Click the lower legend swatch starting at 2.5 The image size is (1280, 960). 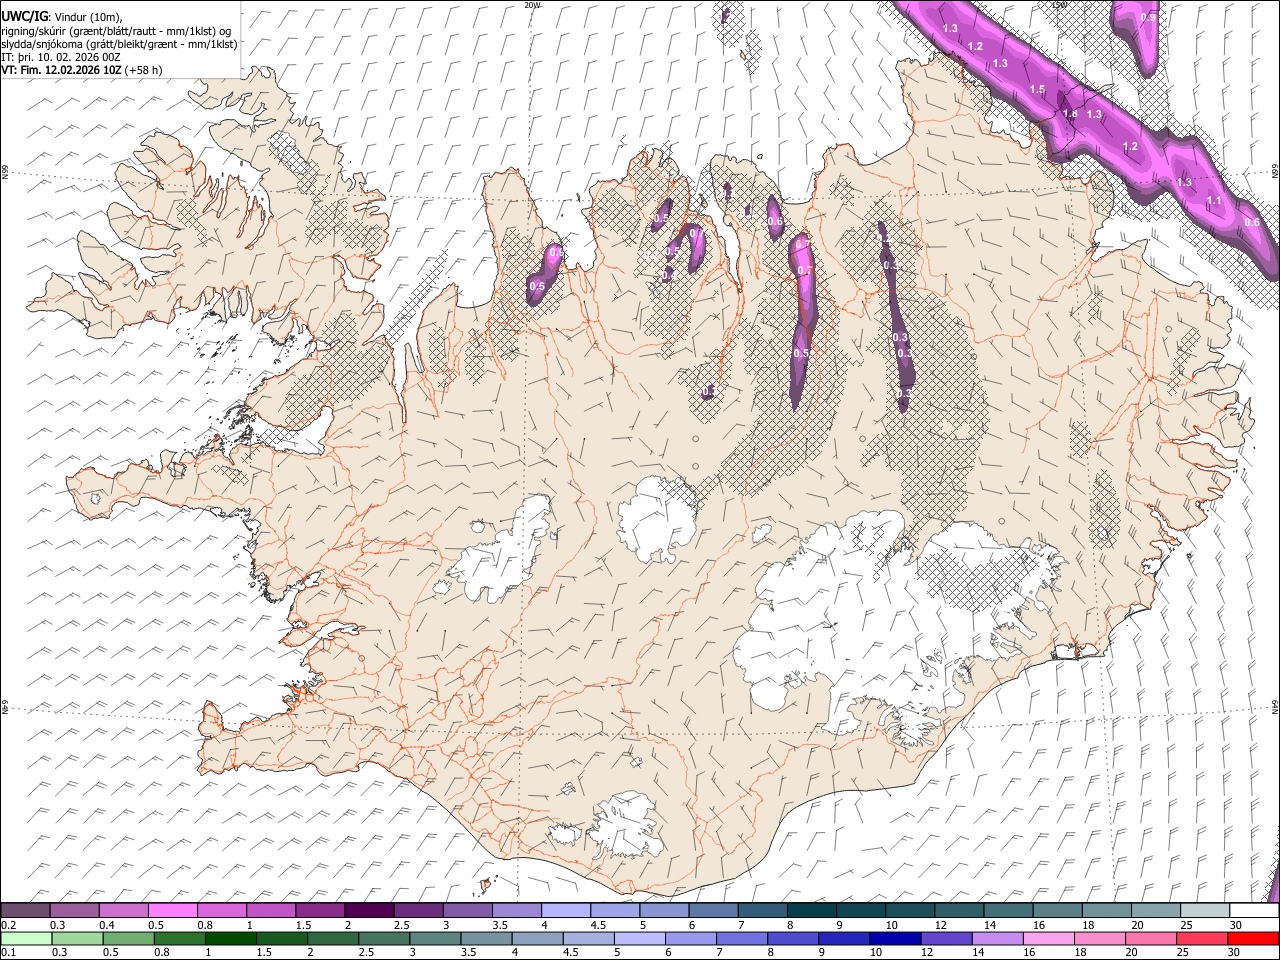click(384, 938)
